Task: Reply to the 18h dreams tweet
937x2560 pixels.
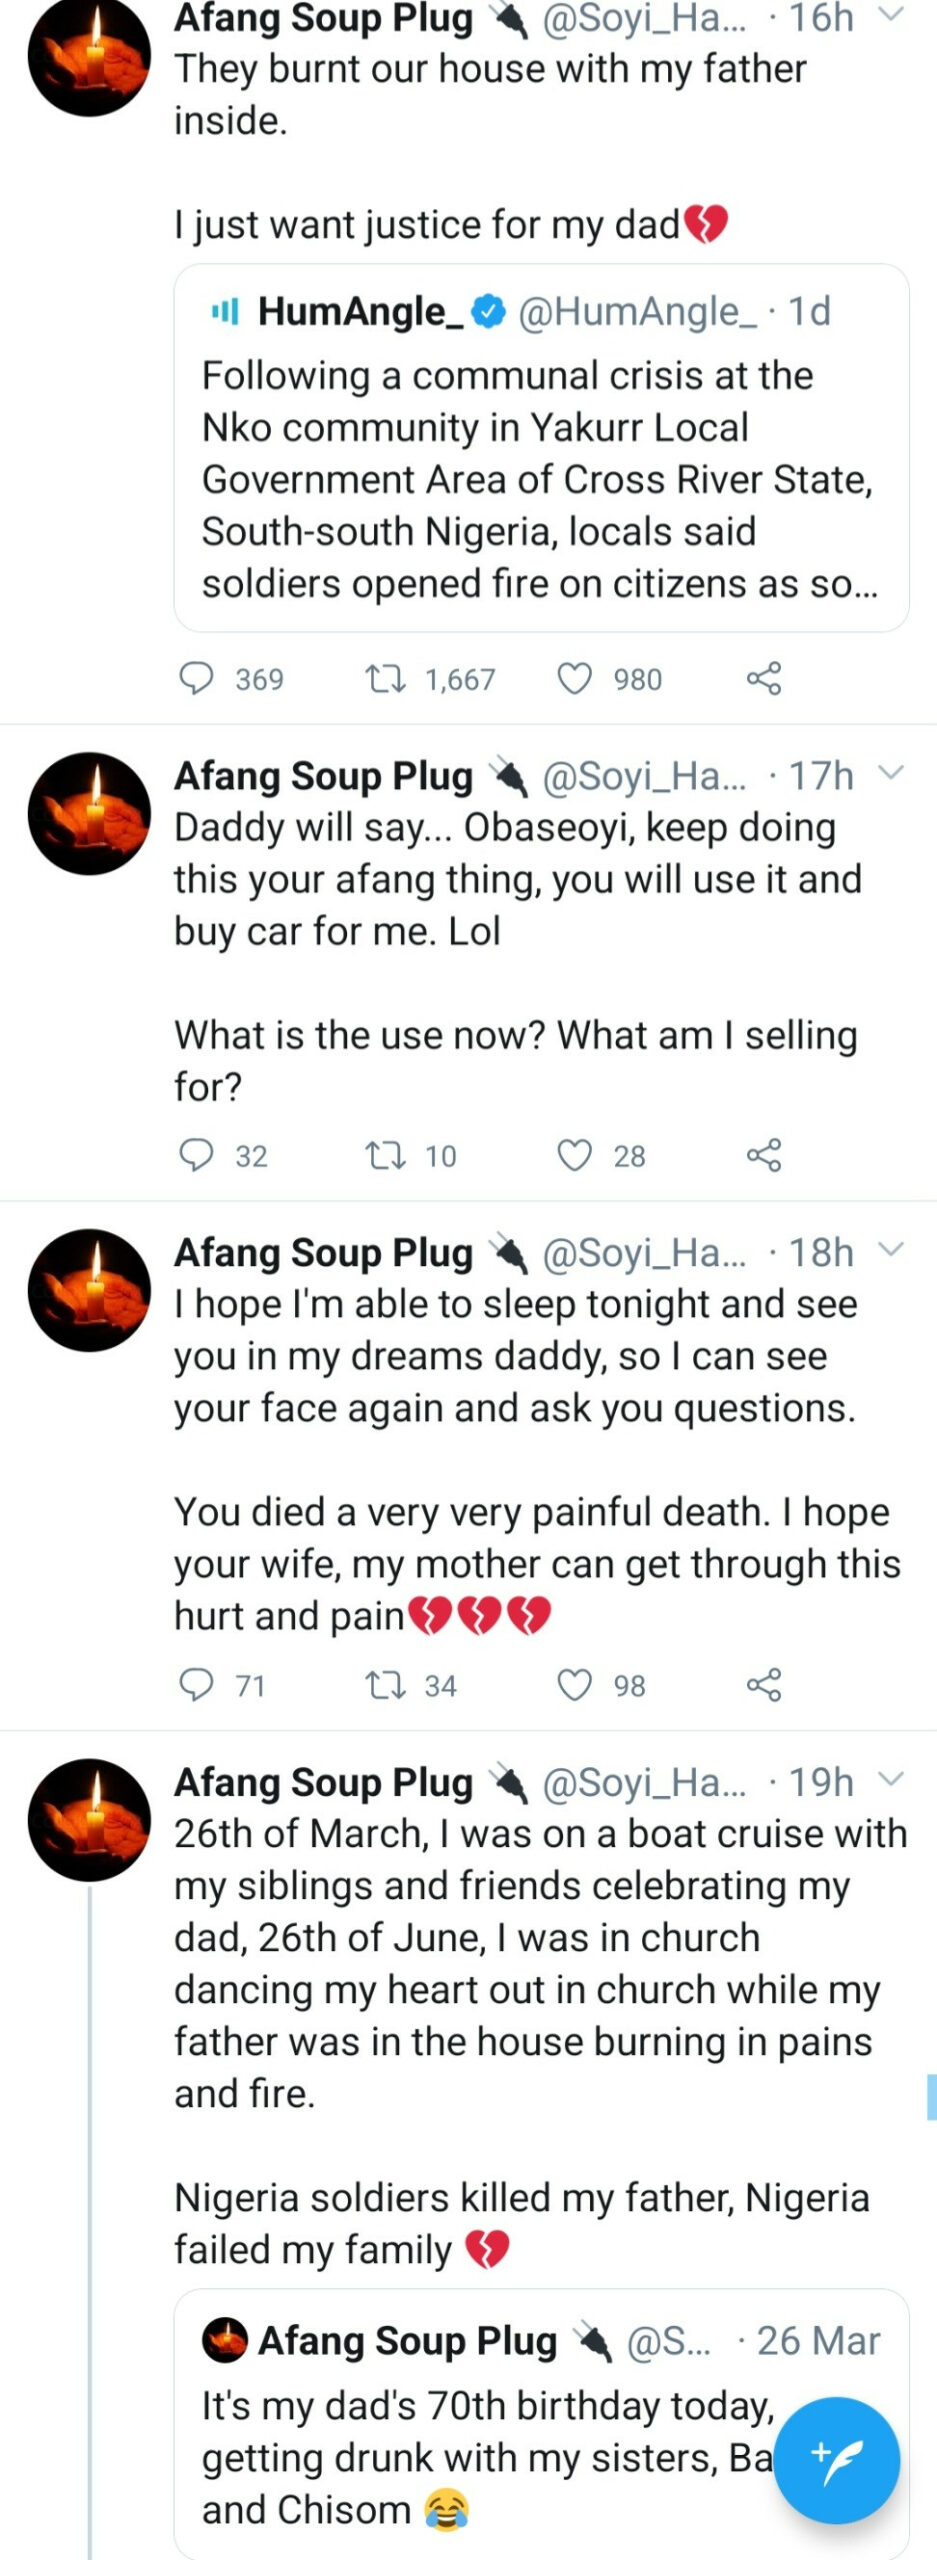Action: coord(195,1685)
